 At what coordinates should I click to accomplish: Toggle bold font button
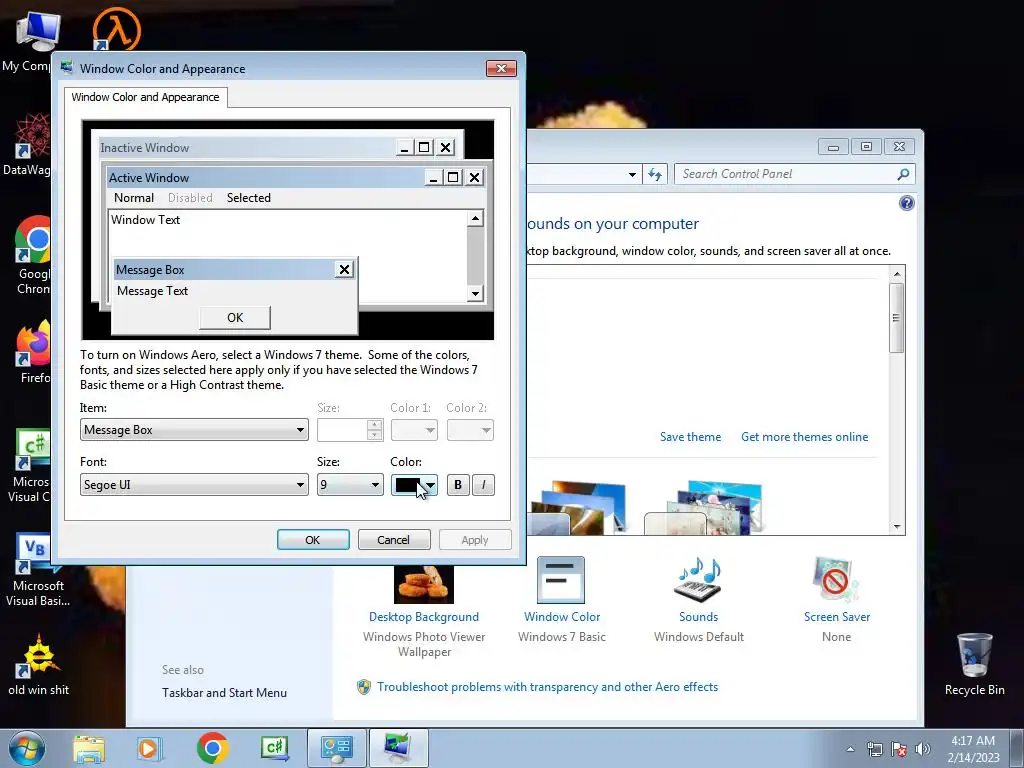[458, 485]
